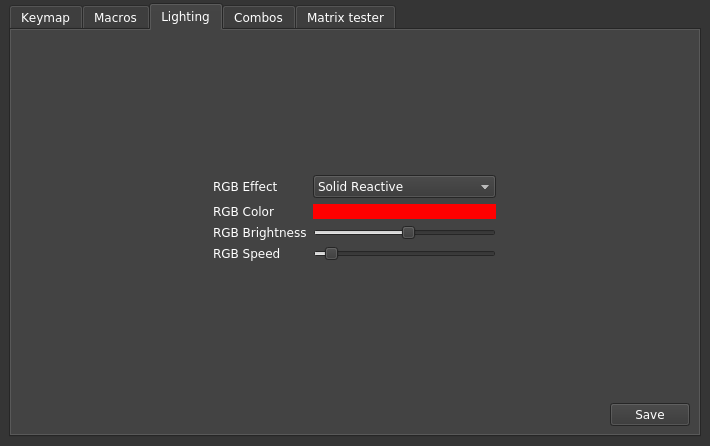Open the Matrix tester tab
710x446 pixels.
345,18
